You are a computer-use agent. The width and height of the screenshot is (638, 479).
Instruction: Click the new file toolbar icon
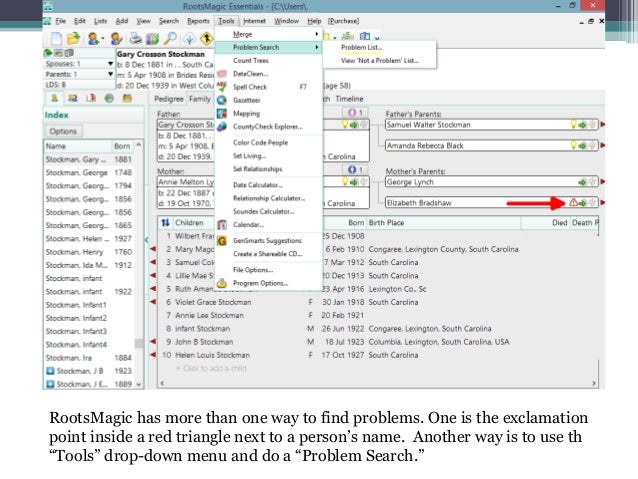tap(57, 38)
